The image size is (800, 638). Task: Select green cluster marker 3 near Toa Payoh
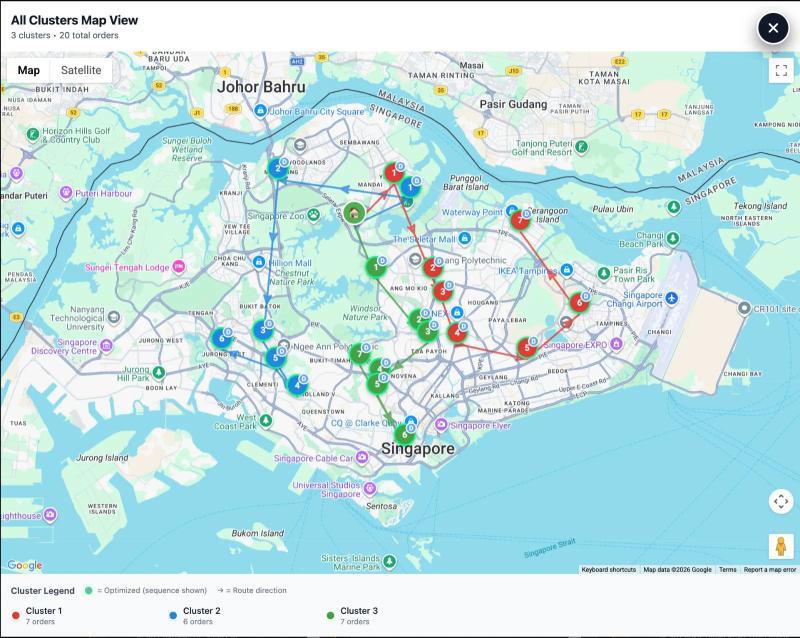(x=428, y=331)
